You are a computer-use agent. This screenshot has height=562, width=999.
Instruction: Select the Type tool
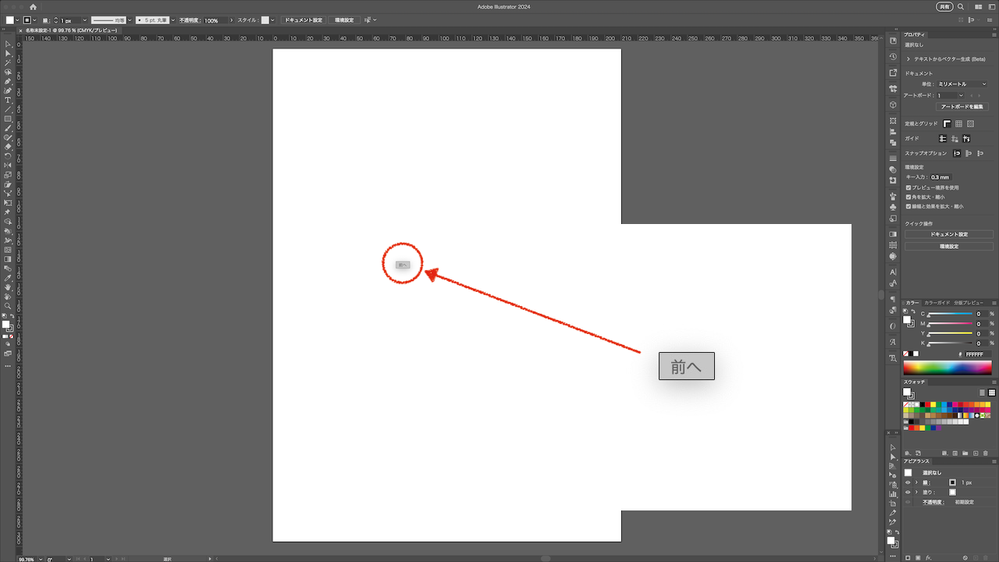pos(8,100)
